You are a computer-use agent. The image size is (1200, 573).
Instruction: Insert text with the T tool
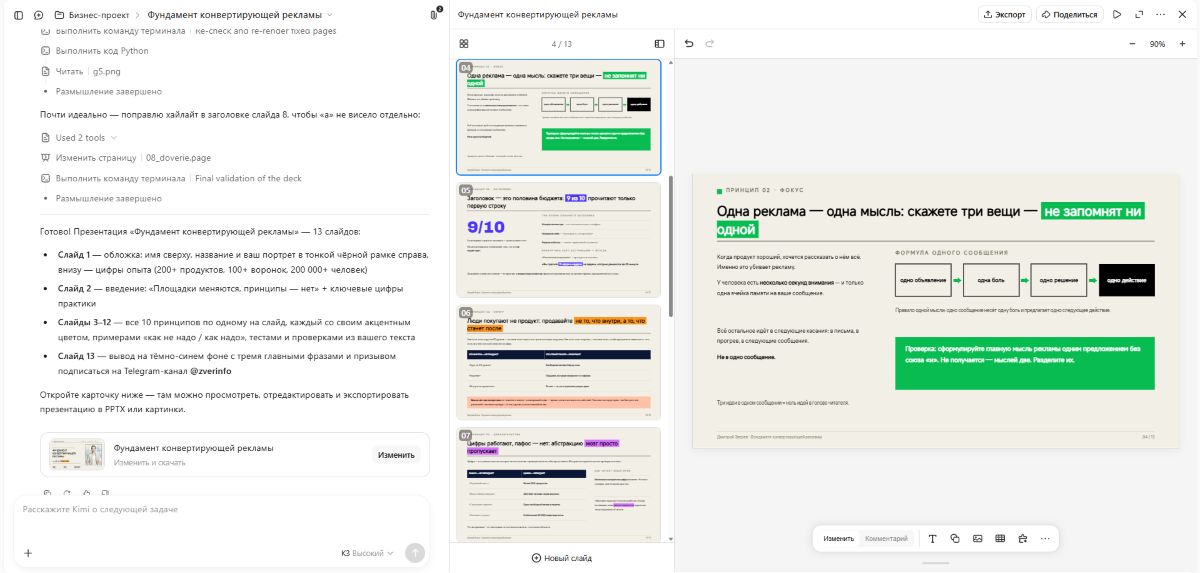click(x=932, y=539)
